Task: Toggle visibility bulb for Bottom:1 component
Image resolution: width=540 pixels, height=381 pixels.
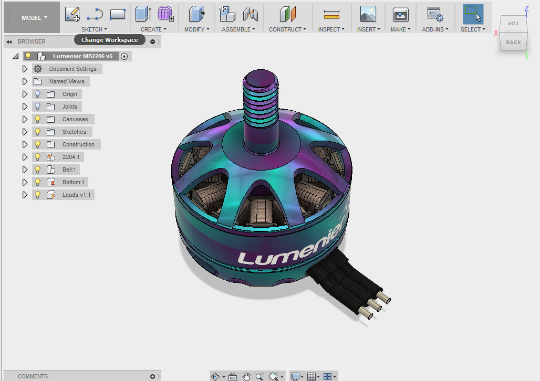Action: 38,182
